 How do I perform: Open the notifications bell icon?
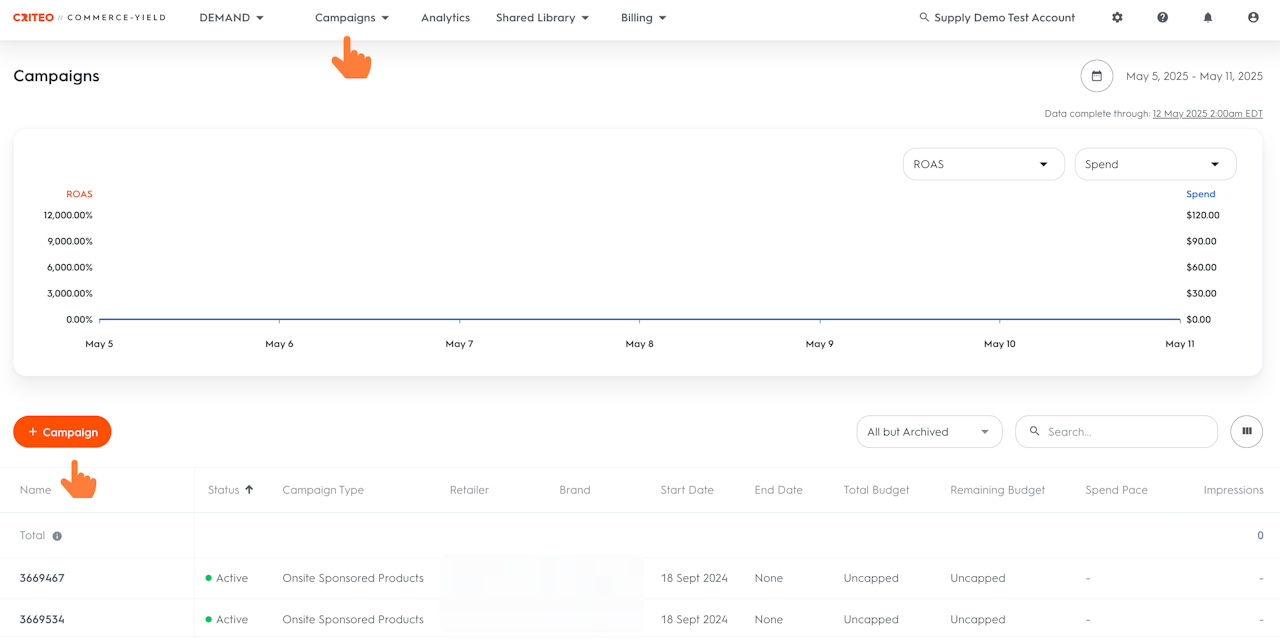[1208, 18]
